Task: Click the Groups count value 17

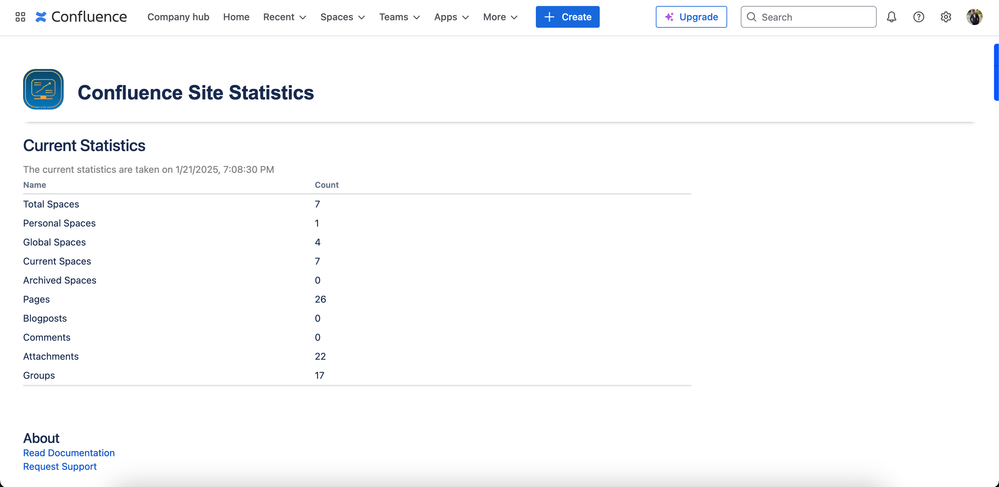Action: pyautogui.click(x=320, y=375)
